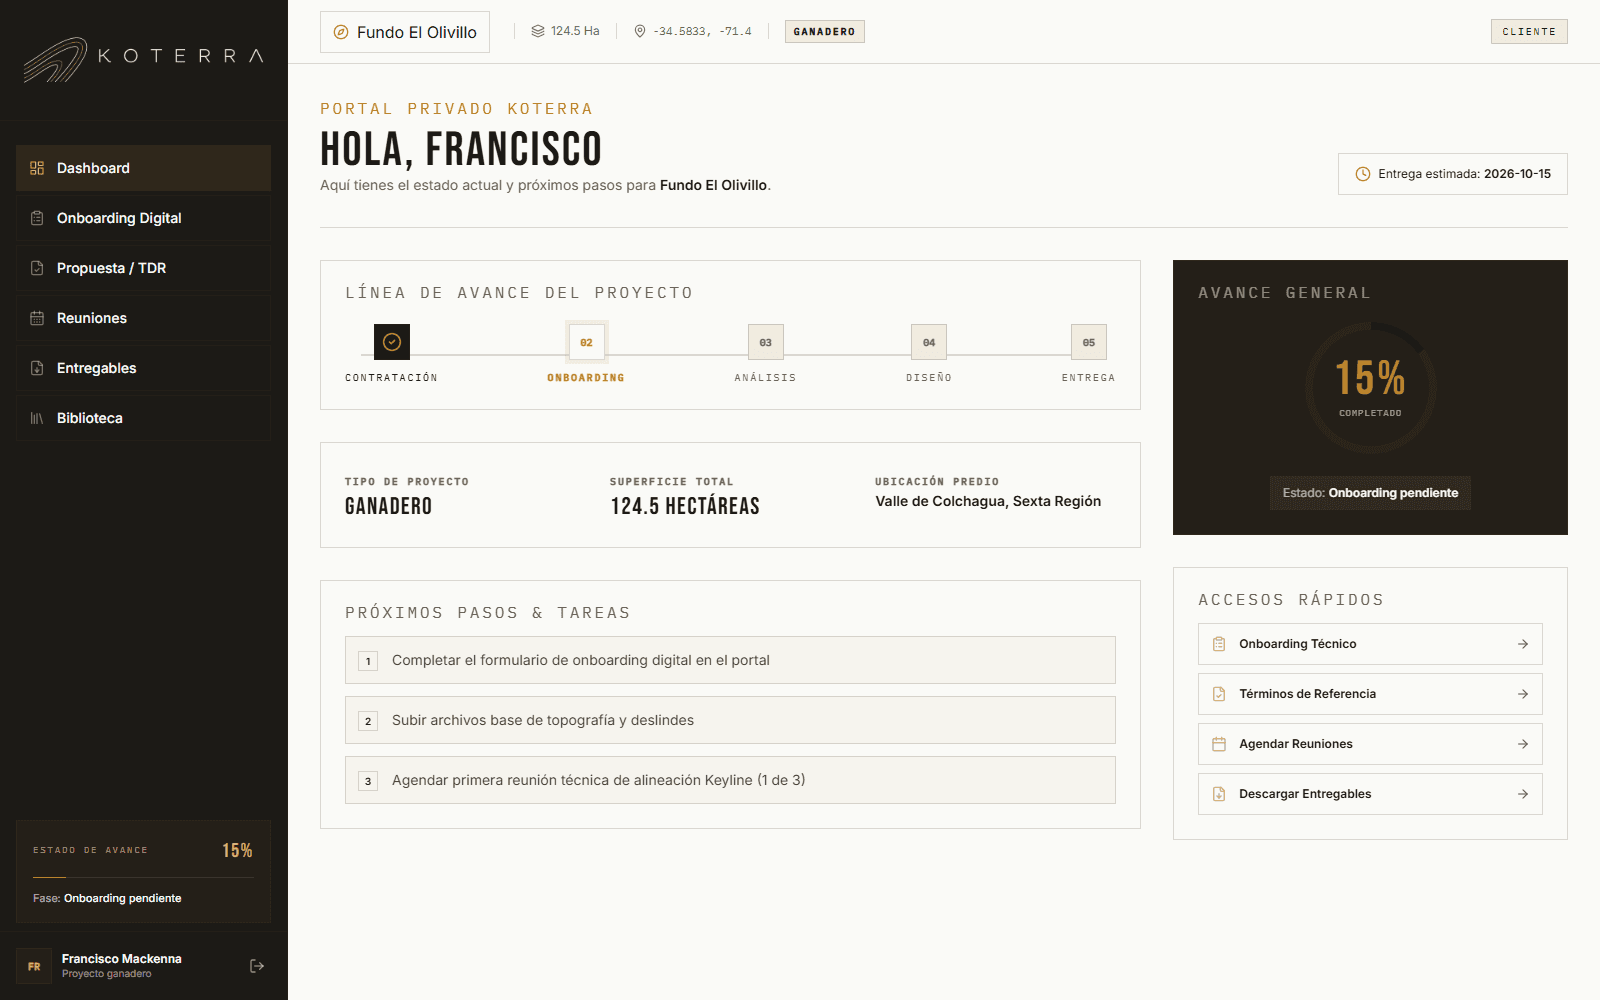This screenshot has width=1600, height=1000.
Task: Click the compass icon beside Fundo El Olivillo
Action: pos(341,32)
